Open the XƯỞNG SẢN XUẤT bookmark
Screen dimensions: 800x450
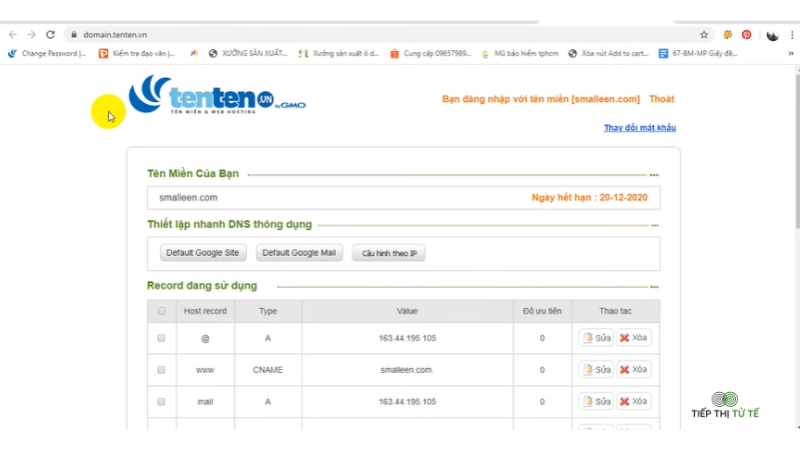pyautogui.click(x=248, y=54)
